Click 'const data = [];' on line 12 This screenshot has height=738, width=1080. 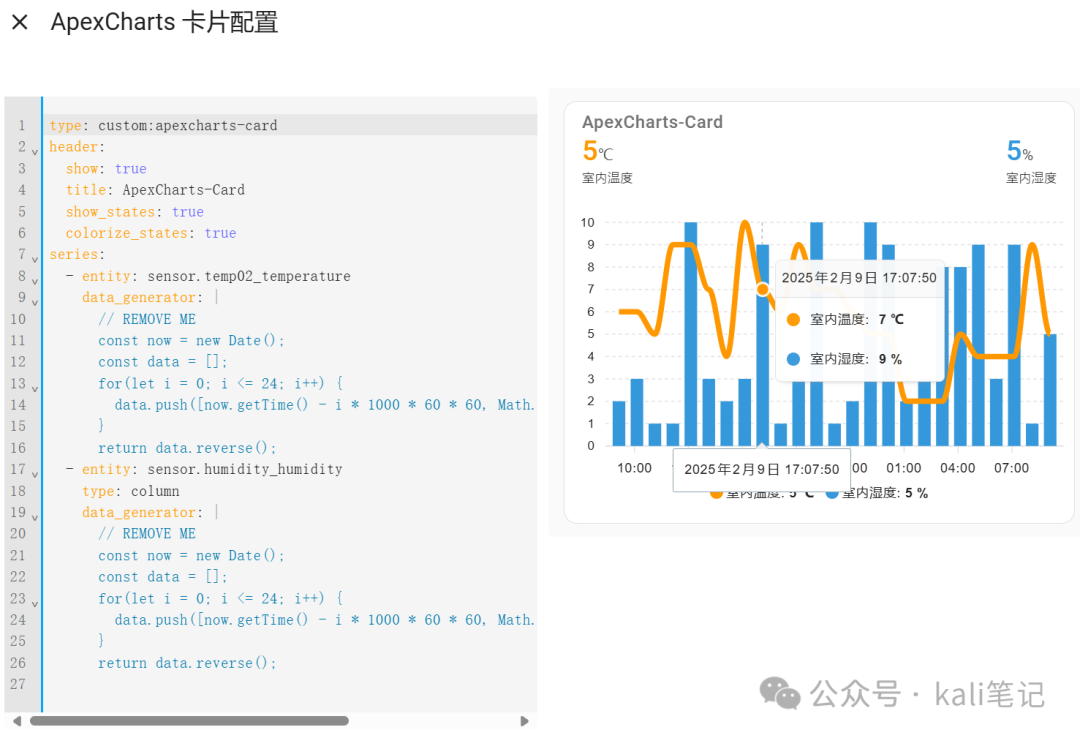point(163,362)
